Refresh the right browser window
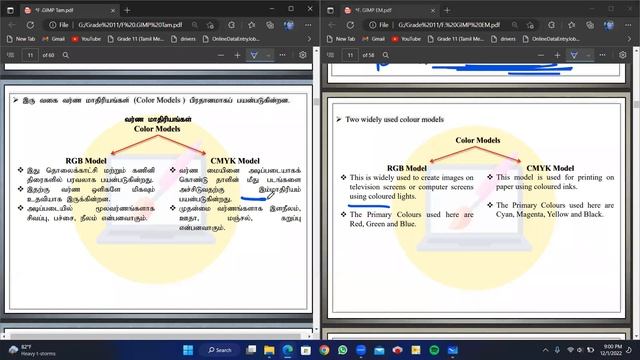640x360 pixels. (350, 25)
